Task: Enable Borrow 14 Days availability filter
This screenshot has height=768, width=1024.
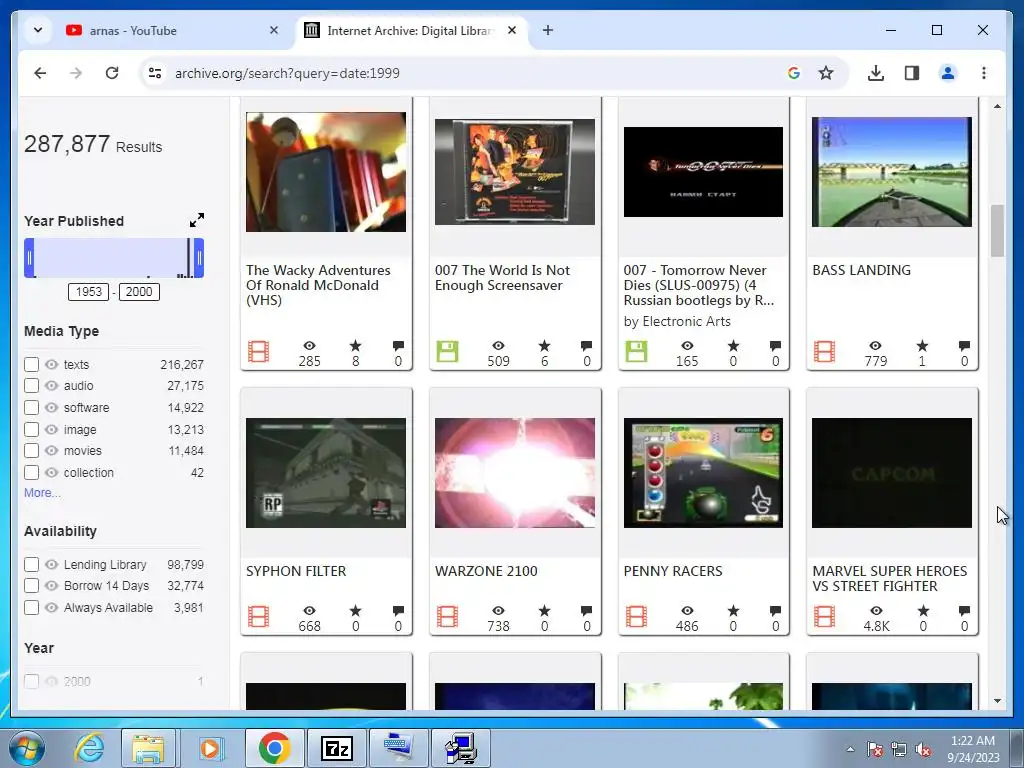Action: [31, 586]
